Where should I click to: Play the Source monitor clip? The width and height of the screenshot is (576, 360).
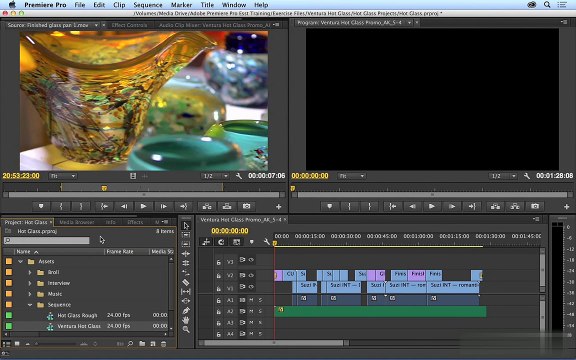143,206
